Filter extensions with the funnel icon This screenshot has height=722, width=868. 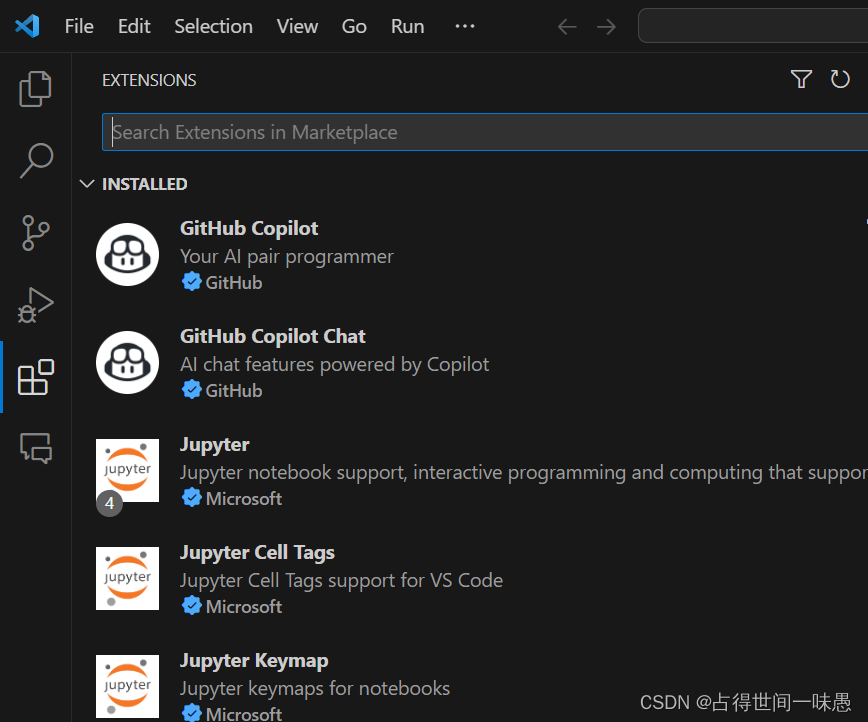click(x=801, y=79)
